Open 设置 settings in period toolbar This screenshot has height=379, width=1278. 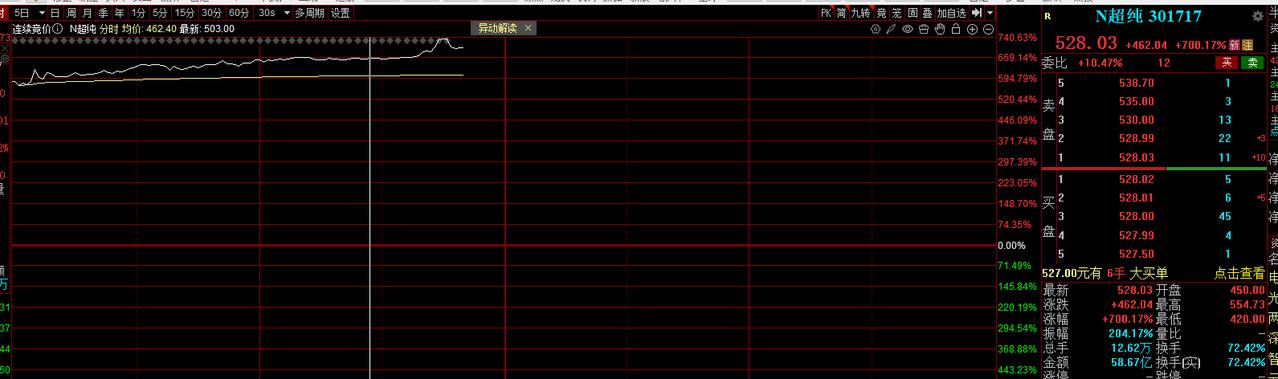click(x=340, y=13)
